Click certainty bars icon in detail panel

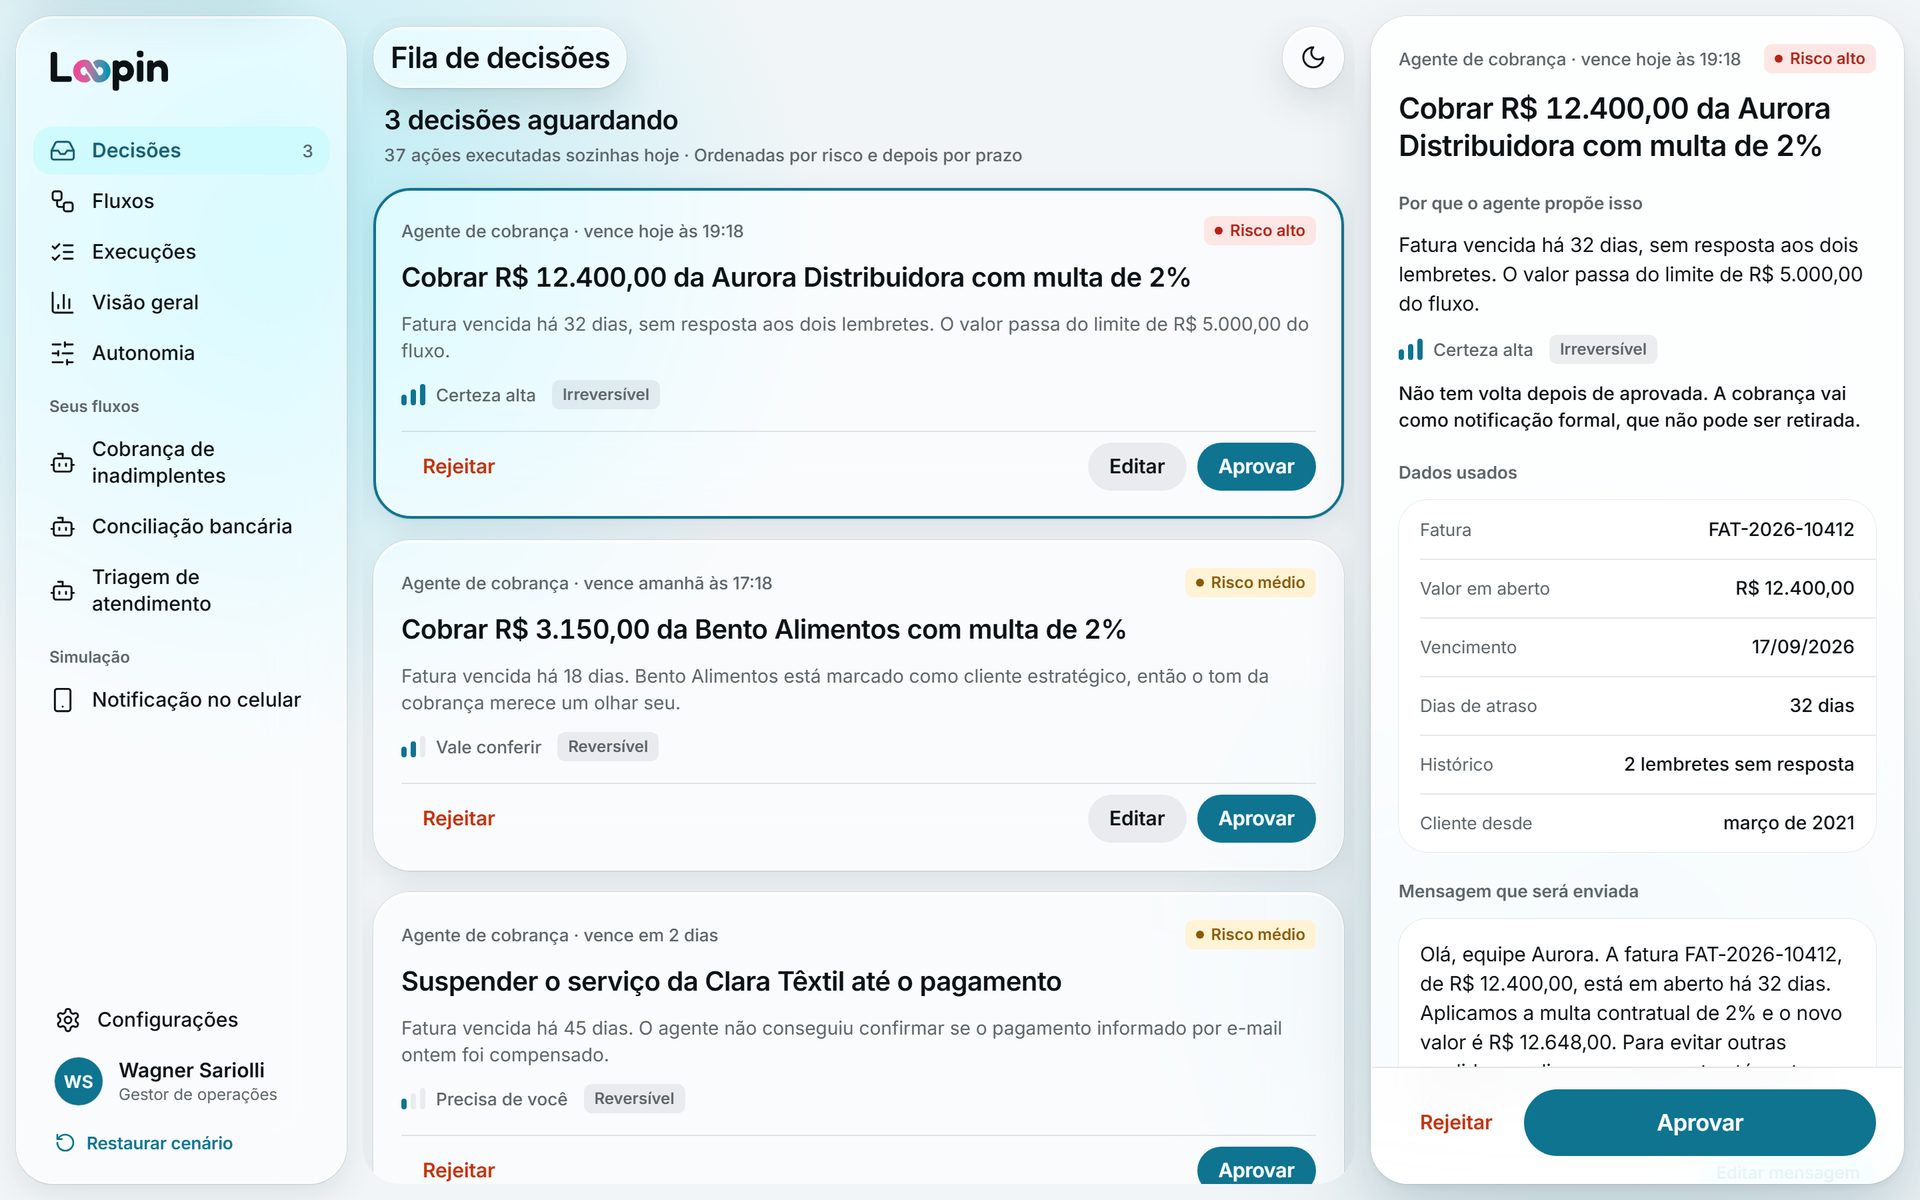(1410, 350)
